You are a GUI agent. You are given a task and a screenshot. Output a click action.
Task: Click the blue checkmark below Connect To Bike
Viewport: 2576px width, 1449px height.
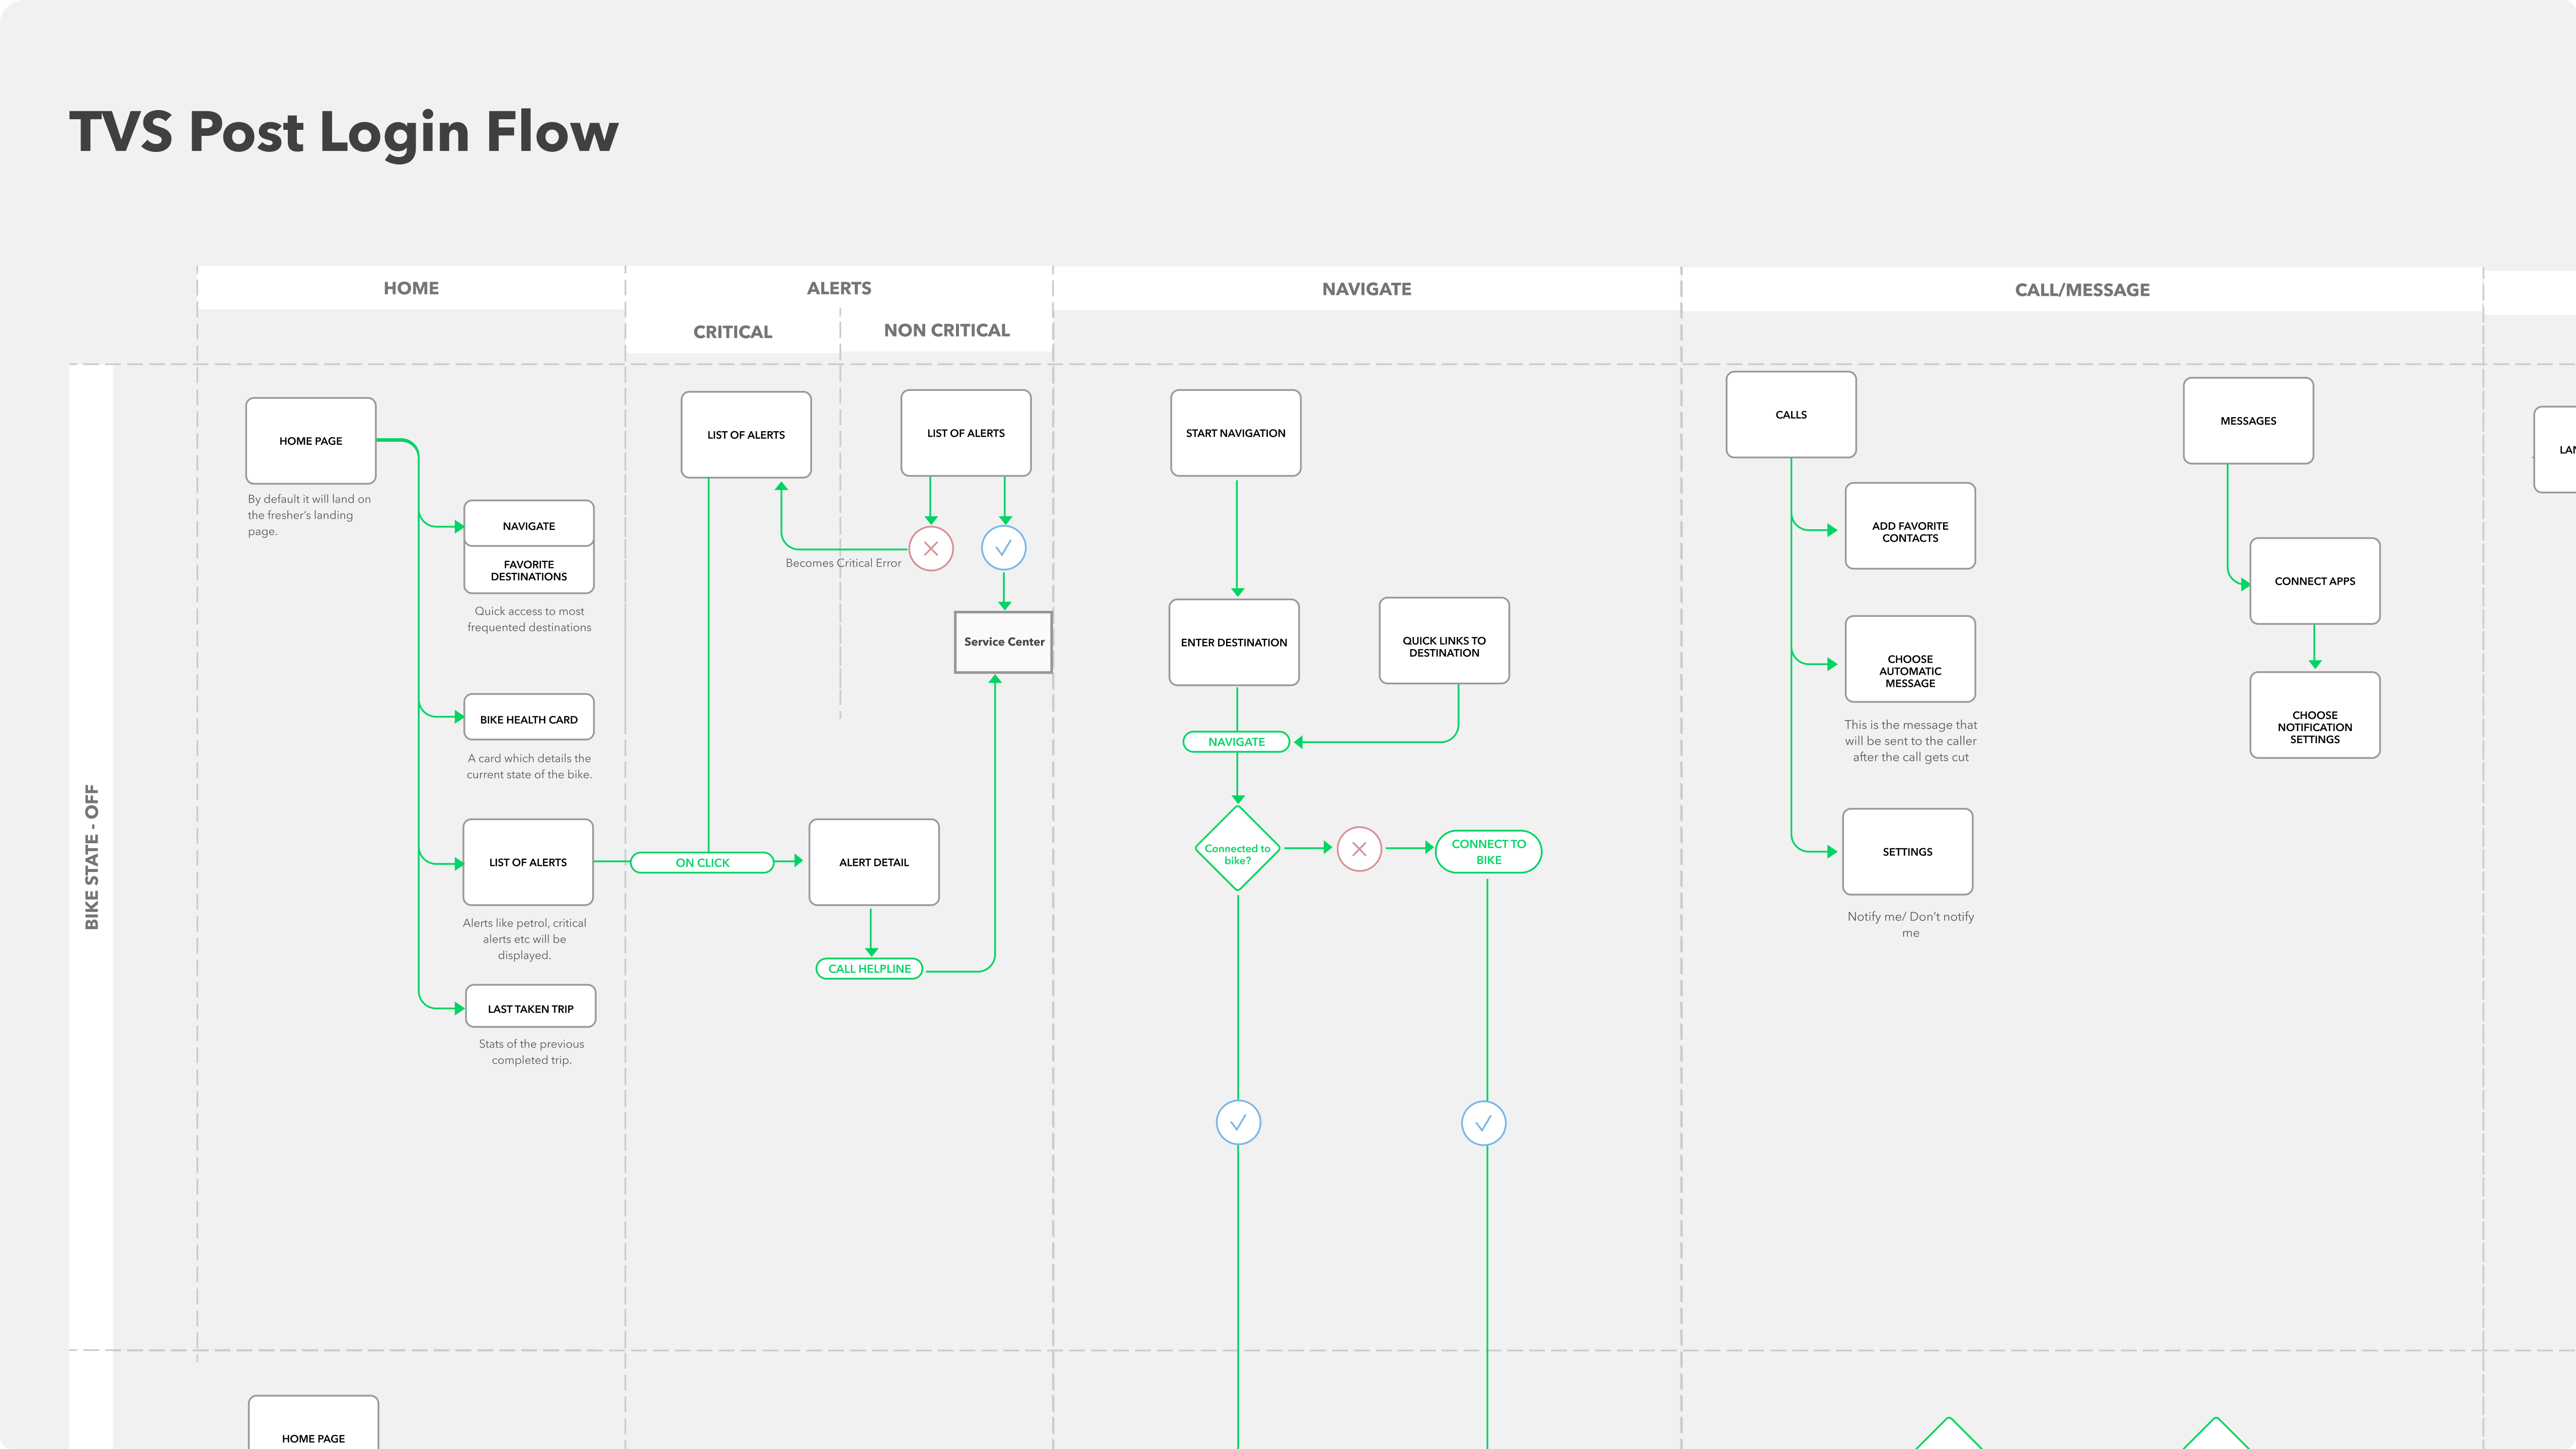[x=1483, y=1123]
